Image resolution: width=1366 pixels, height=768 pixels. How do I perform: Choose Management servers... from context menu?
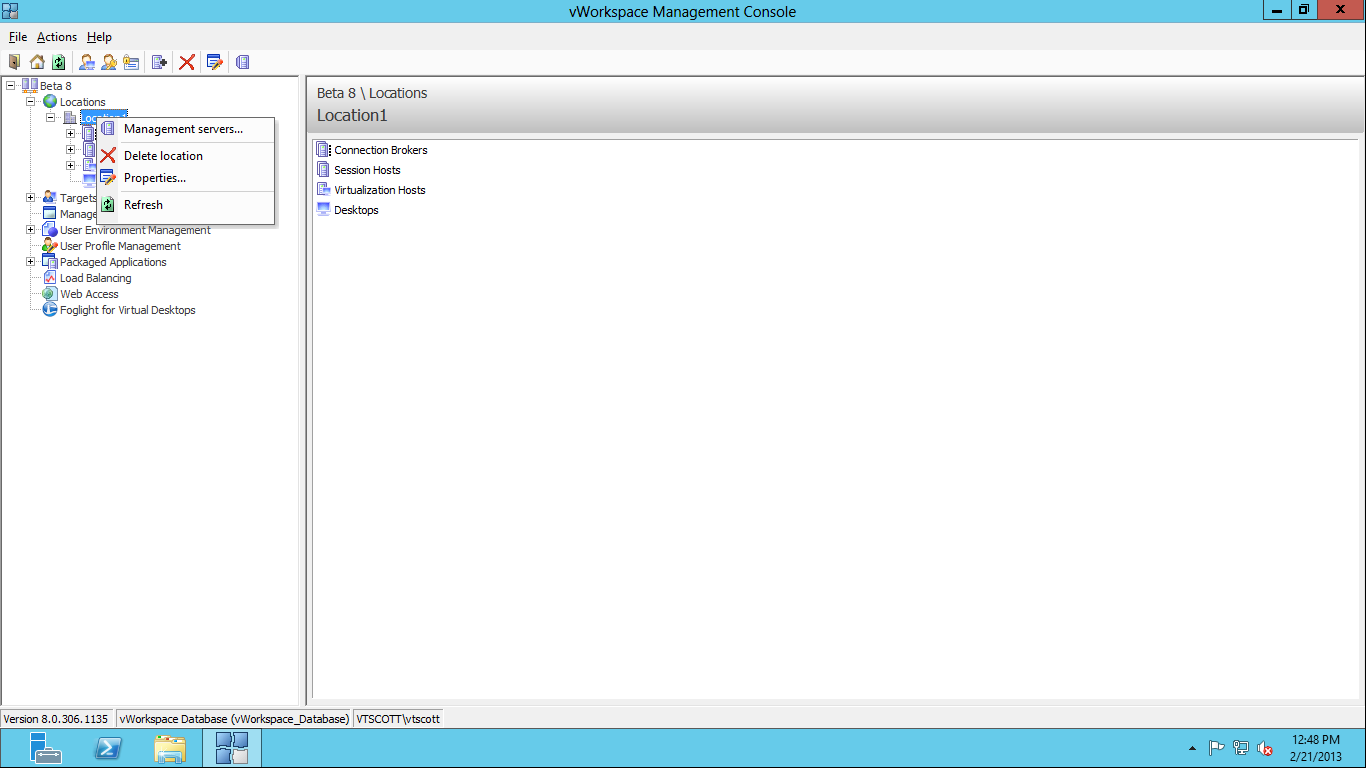coord(185,129)
